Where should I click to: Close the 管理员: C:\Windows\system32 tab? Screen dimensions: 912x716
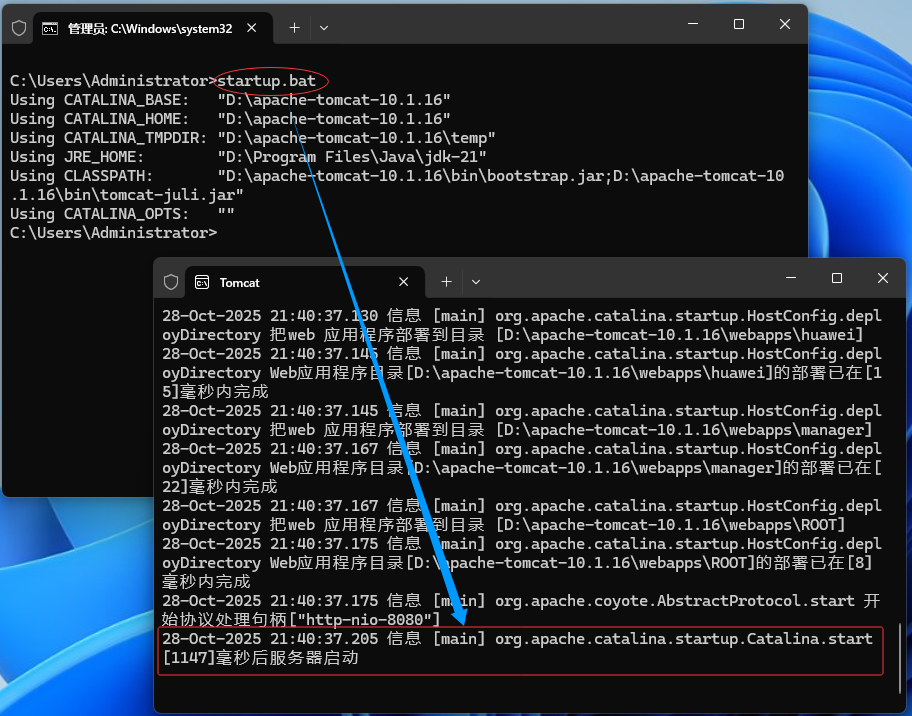click(x=251, y=28)
